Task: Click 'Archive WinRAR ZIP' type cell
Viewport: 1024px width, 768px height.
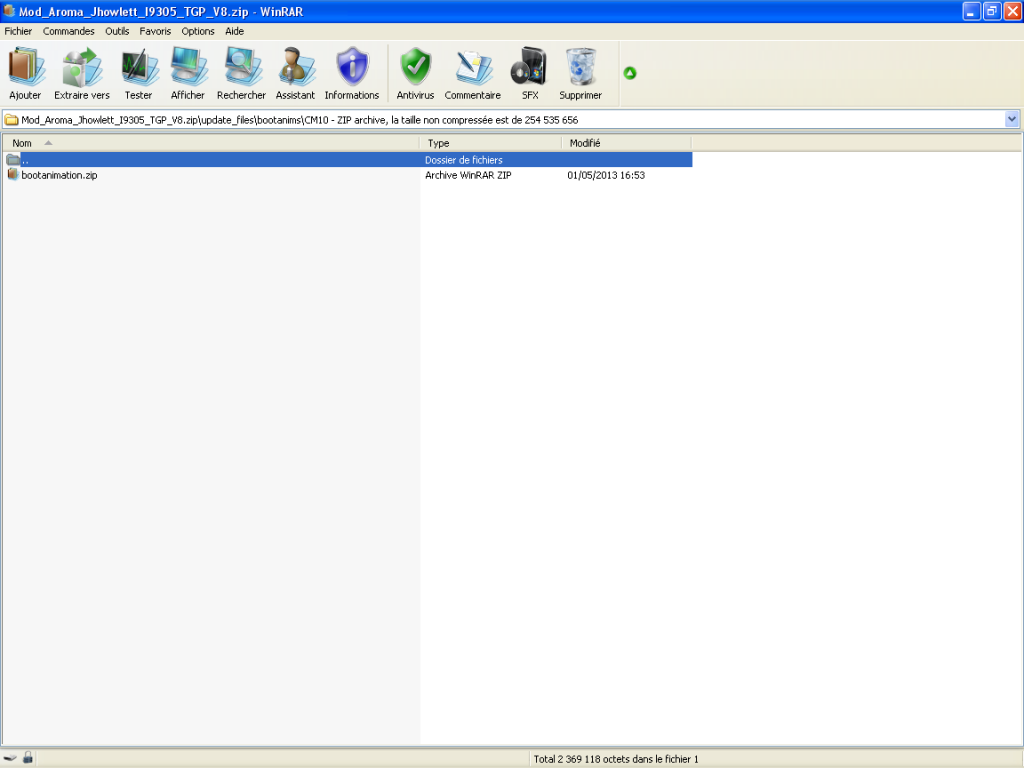Action: click(468, 175)
